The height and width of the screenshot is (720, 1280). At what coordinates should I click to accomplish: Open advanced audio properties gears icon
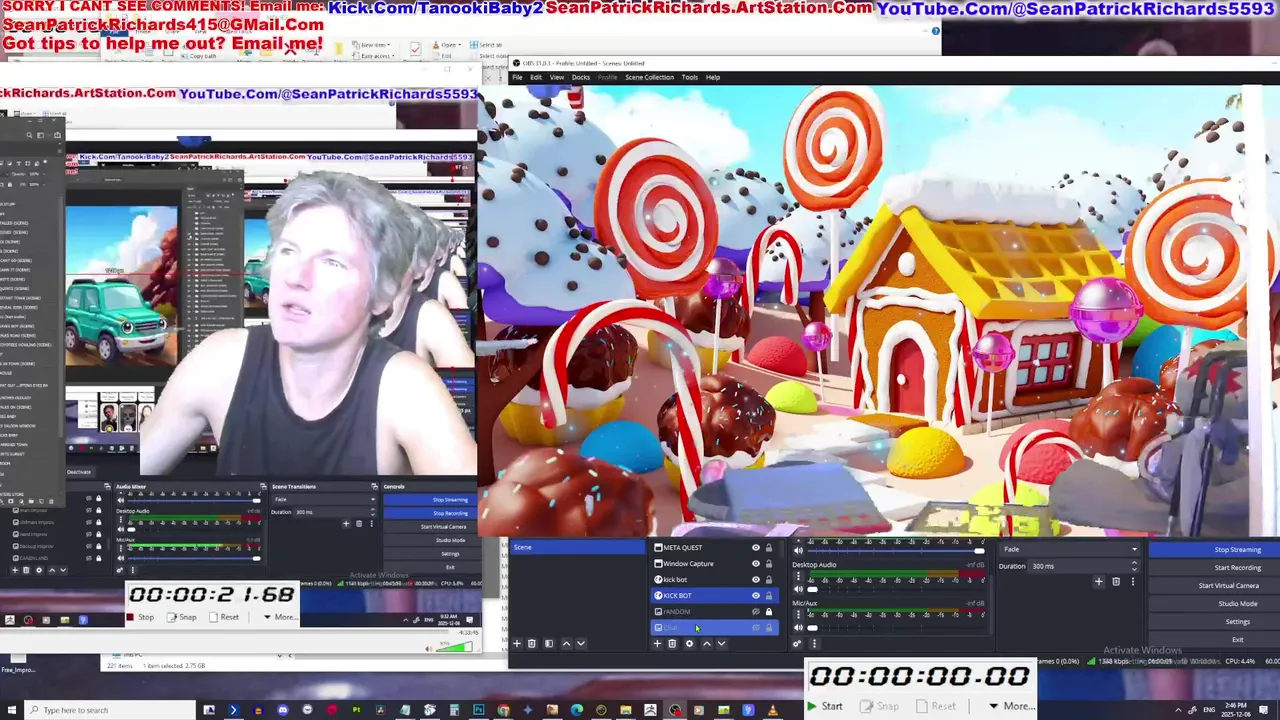point(798,643)
